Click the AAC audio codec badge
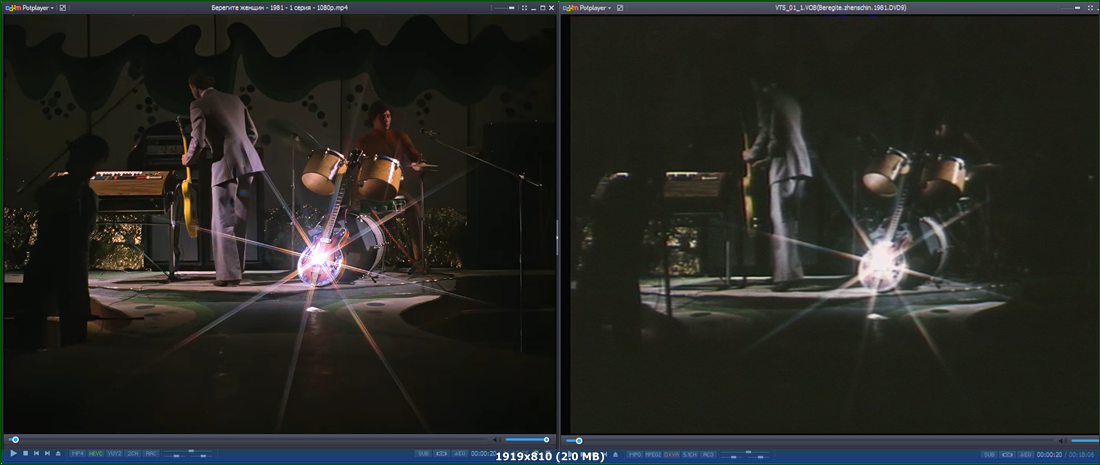The image size is (1100, 465). [151, 454]
